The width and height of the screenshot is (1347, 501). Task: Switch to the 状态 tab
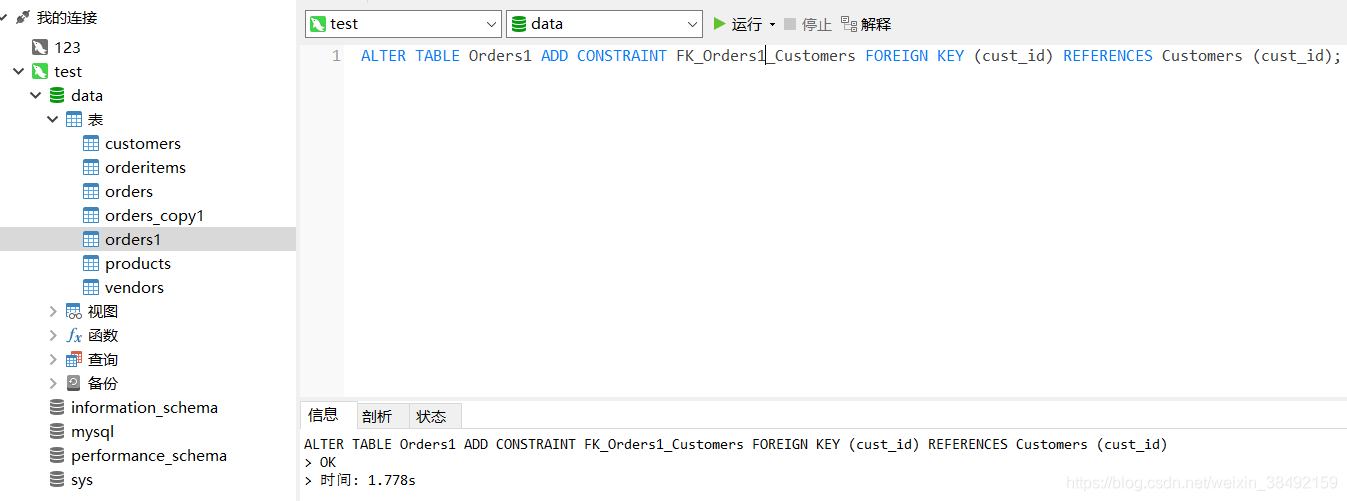click(x=432, y=416)
